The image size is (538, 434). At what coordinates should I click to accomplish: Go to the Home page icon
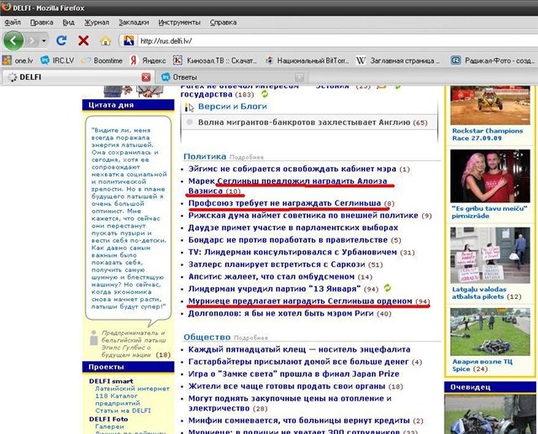(x=105, y=41)
